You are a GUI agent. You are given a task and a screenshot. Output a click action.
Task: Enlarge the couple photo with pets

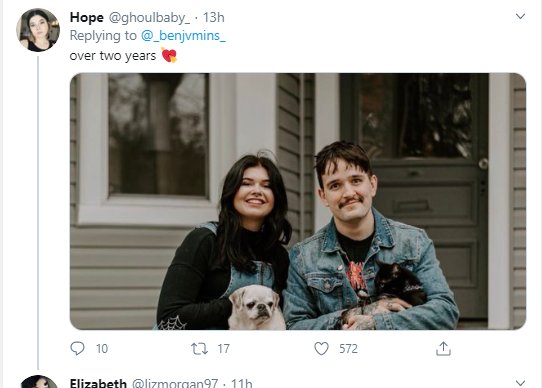coord(298,201)
